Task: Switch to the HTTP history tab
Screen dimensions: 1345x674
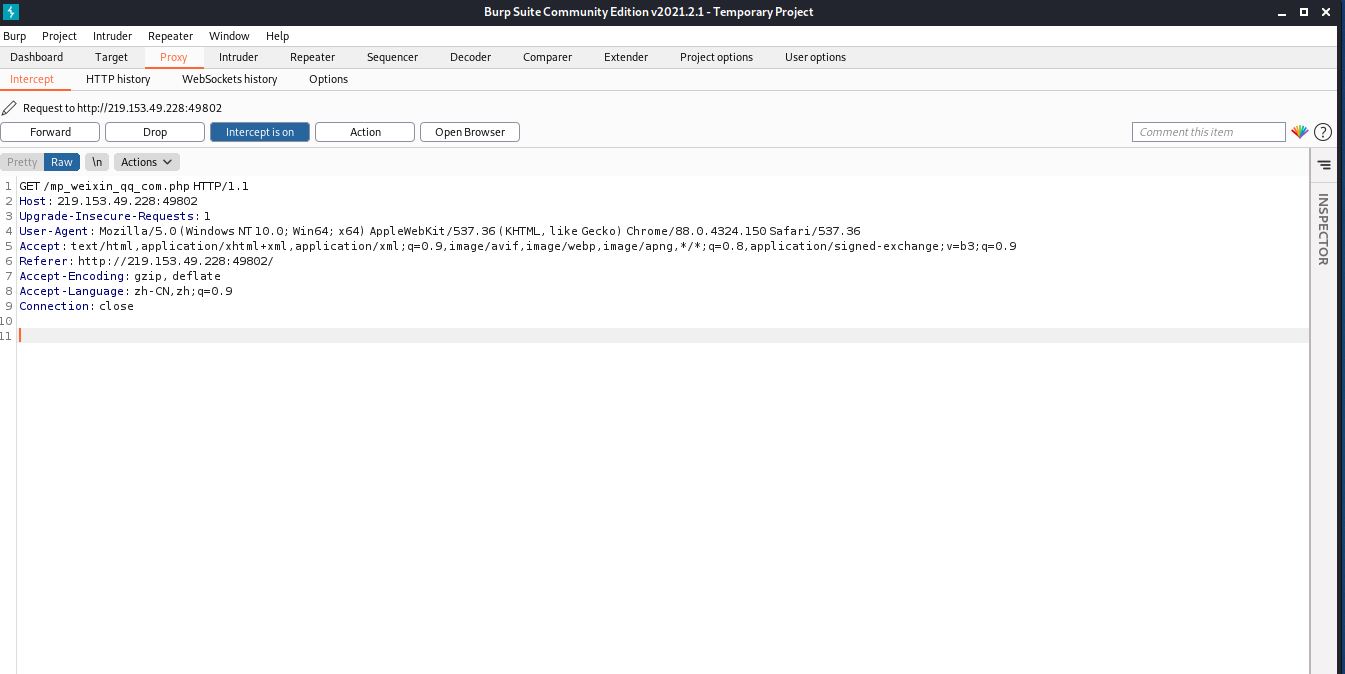Action: click(x=118, y=79)
